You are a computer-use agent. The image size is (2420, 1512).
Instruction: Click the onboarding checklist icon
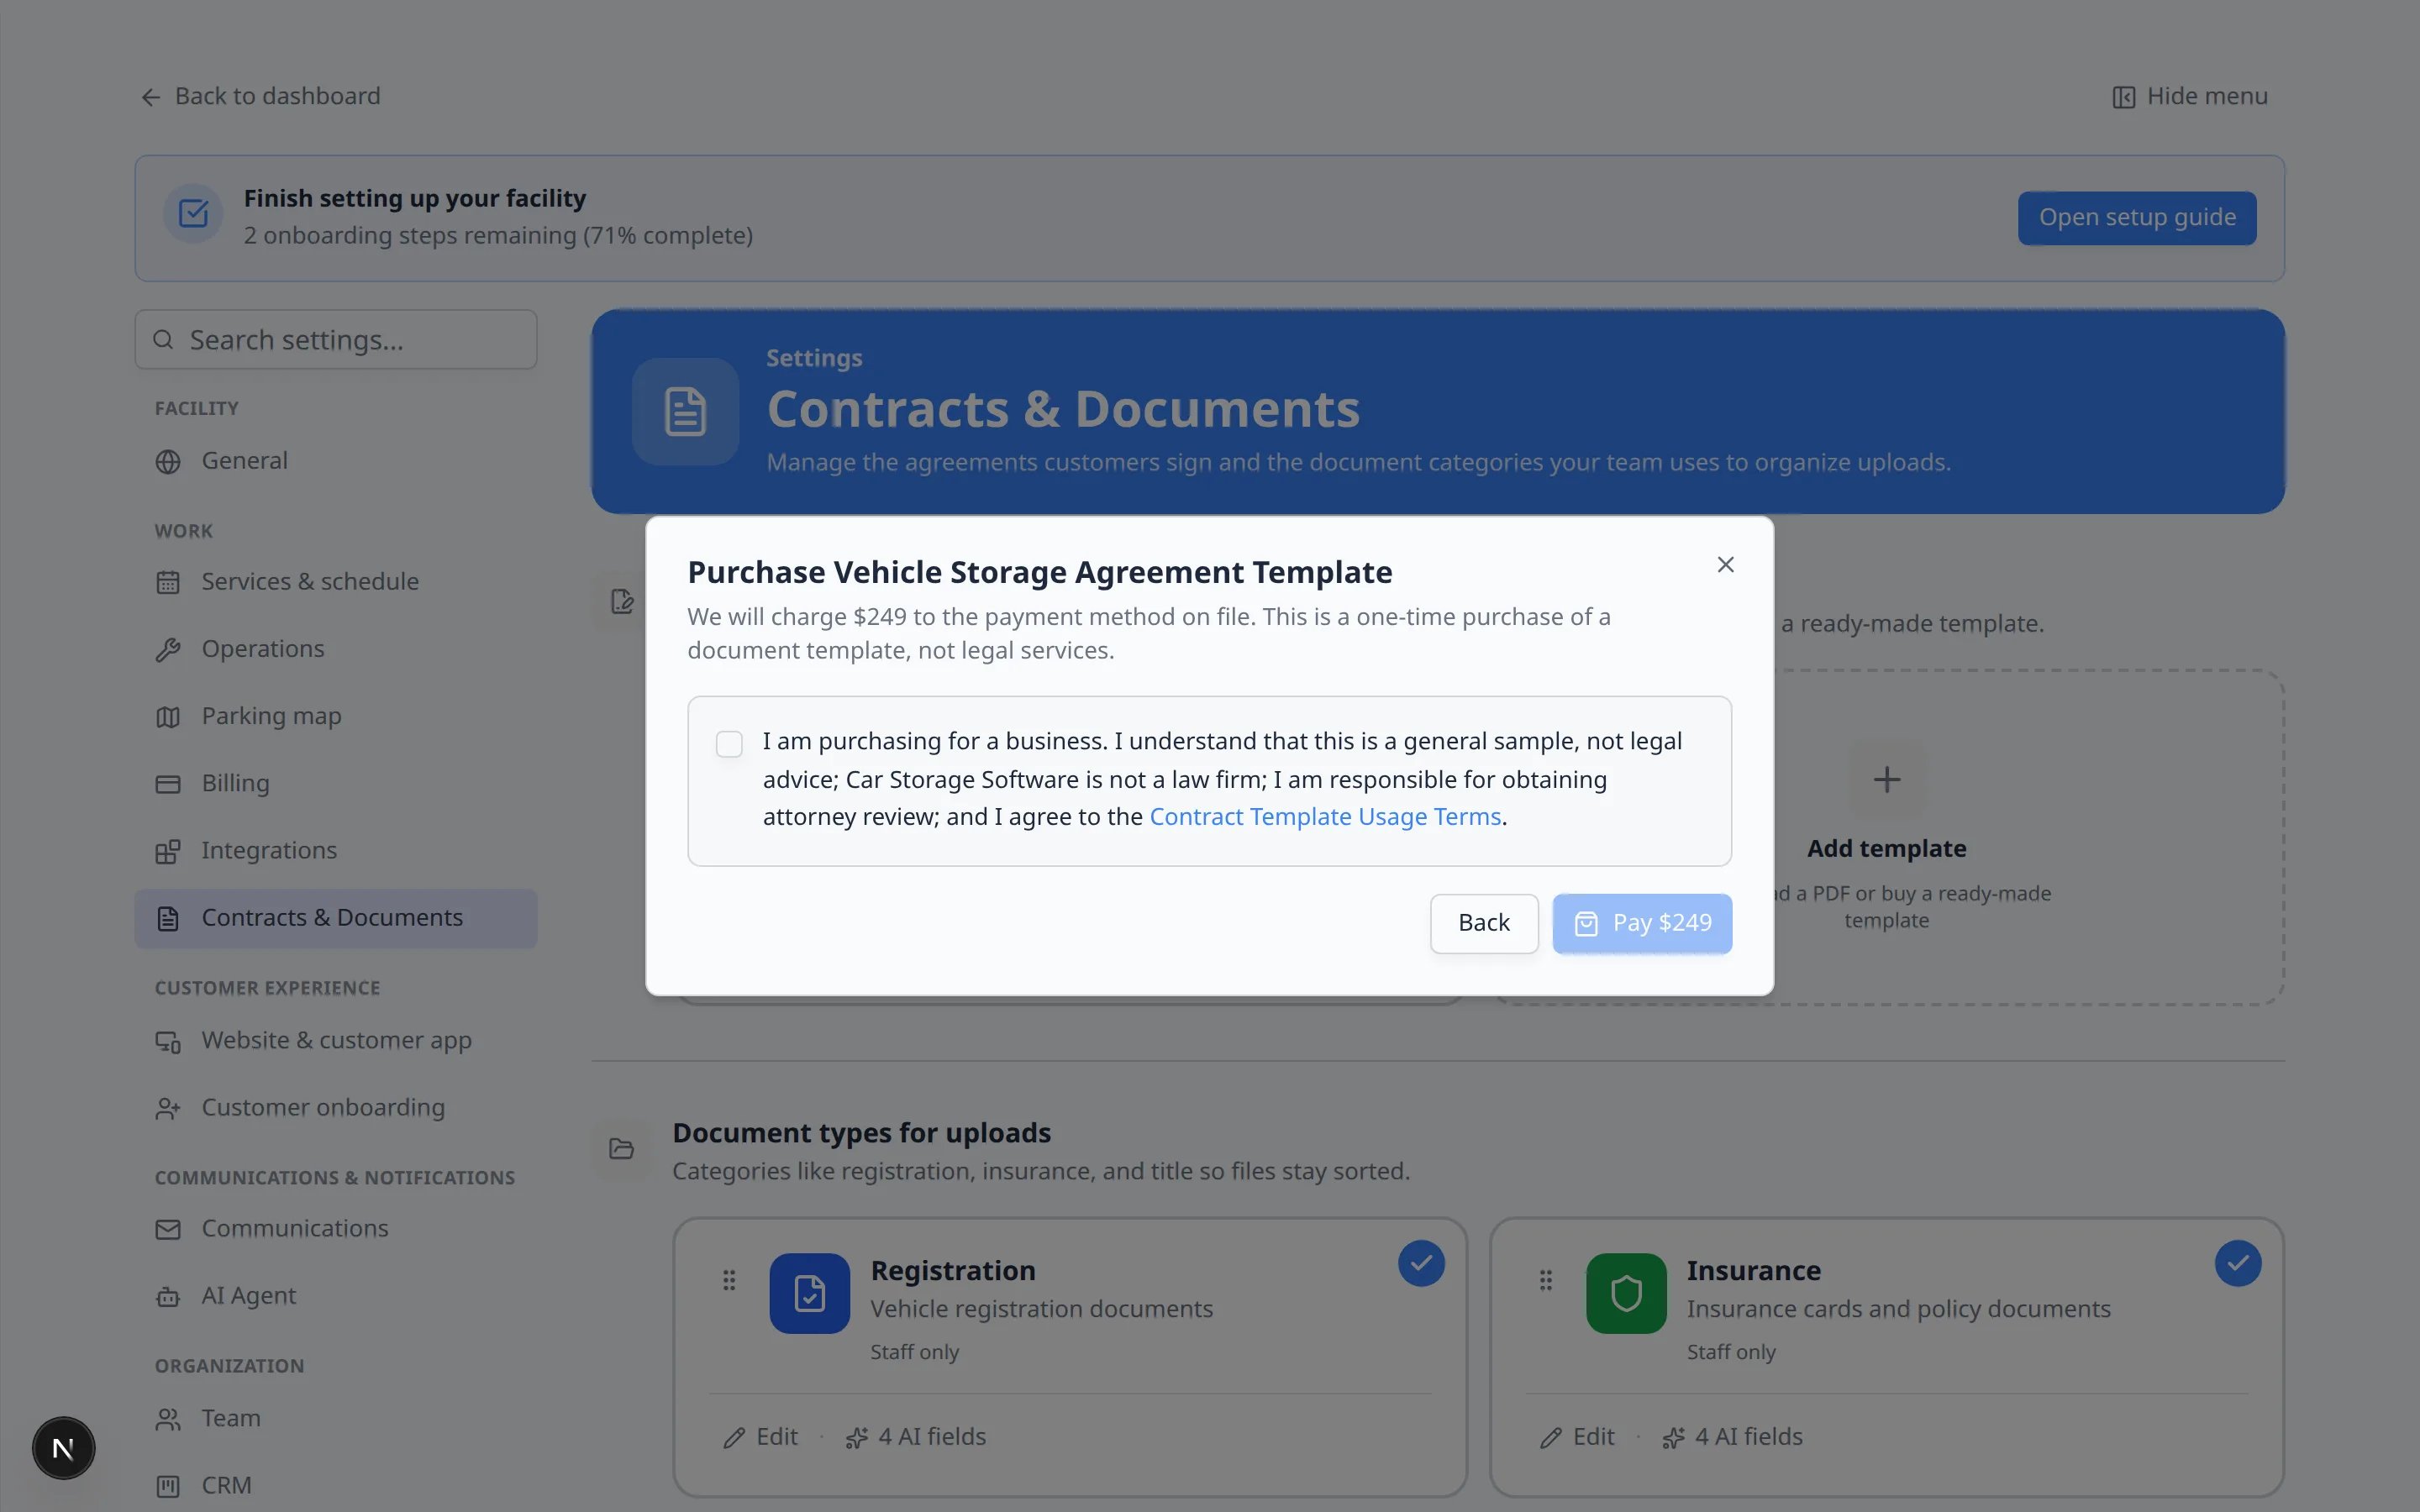pyautogui.click(x=193, y=213)
